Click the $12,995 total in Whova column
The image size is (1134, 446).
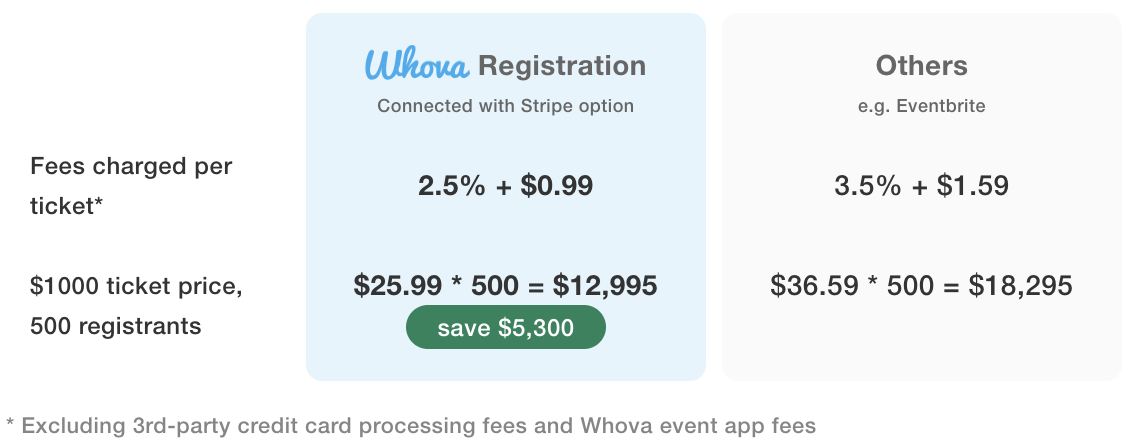(x=605, y=286)
